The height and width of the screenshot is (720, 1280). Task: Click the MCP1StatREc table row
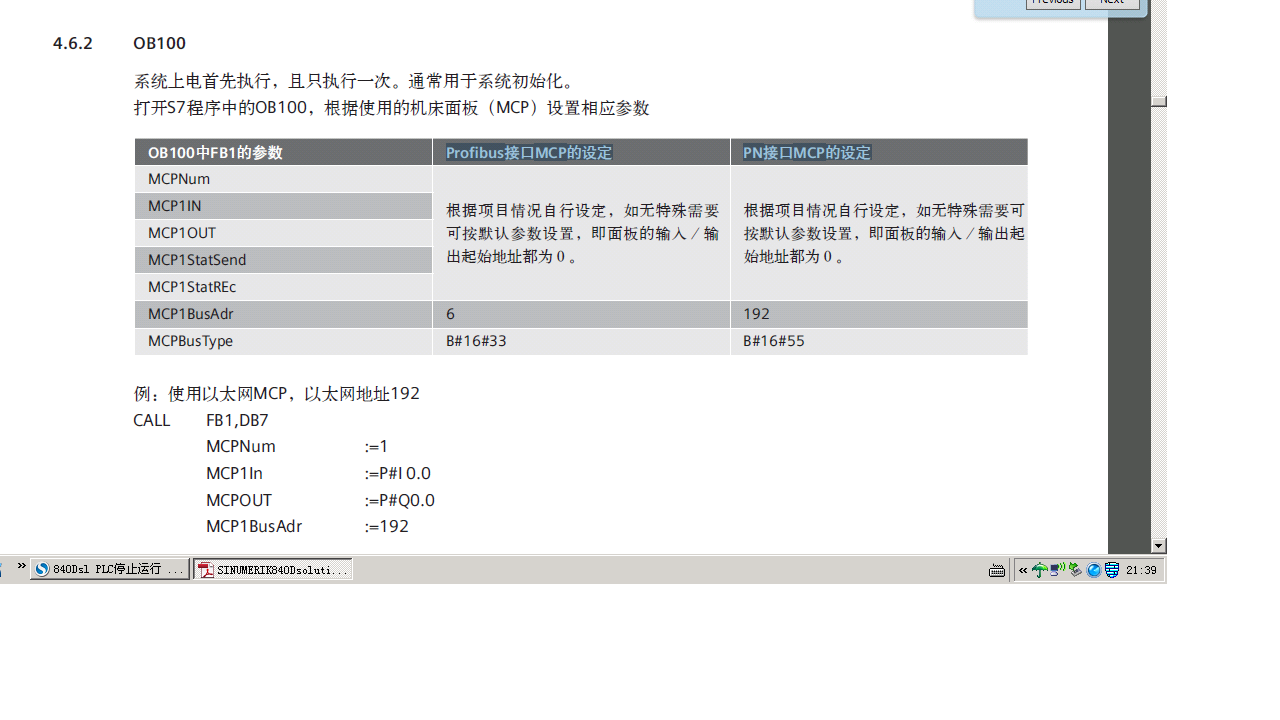point(283,287)
